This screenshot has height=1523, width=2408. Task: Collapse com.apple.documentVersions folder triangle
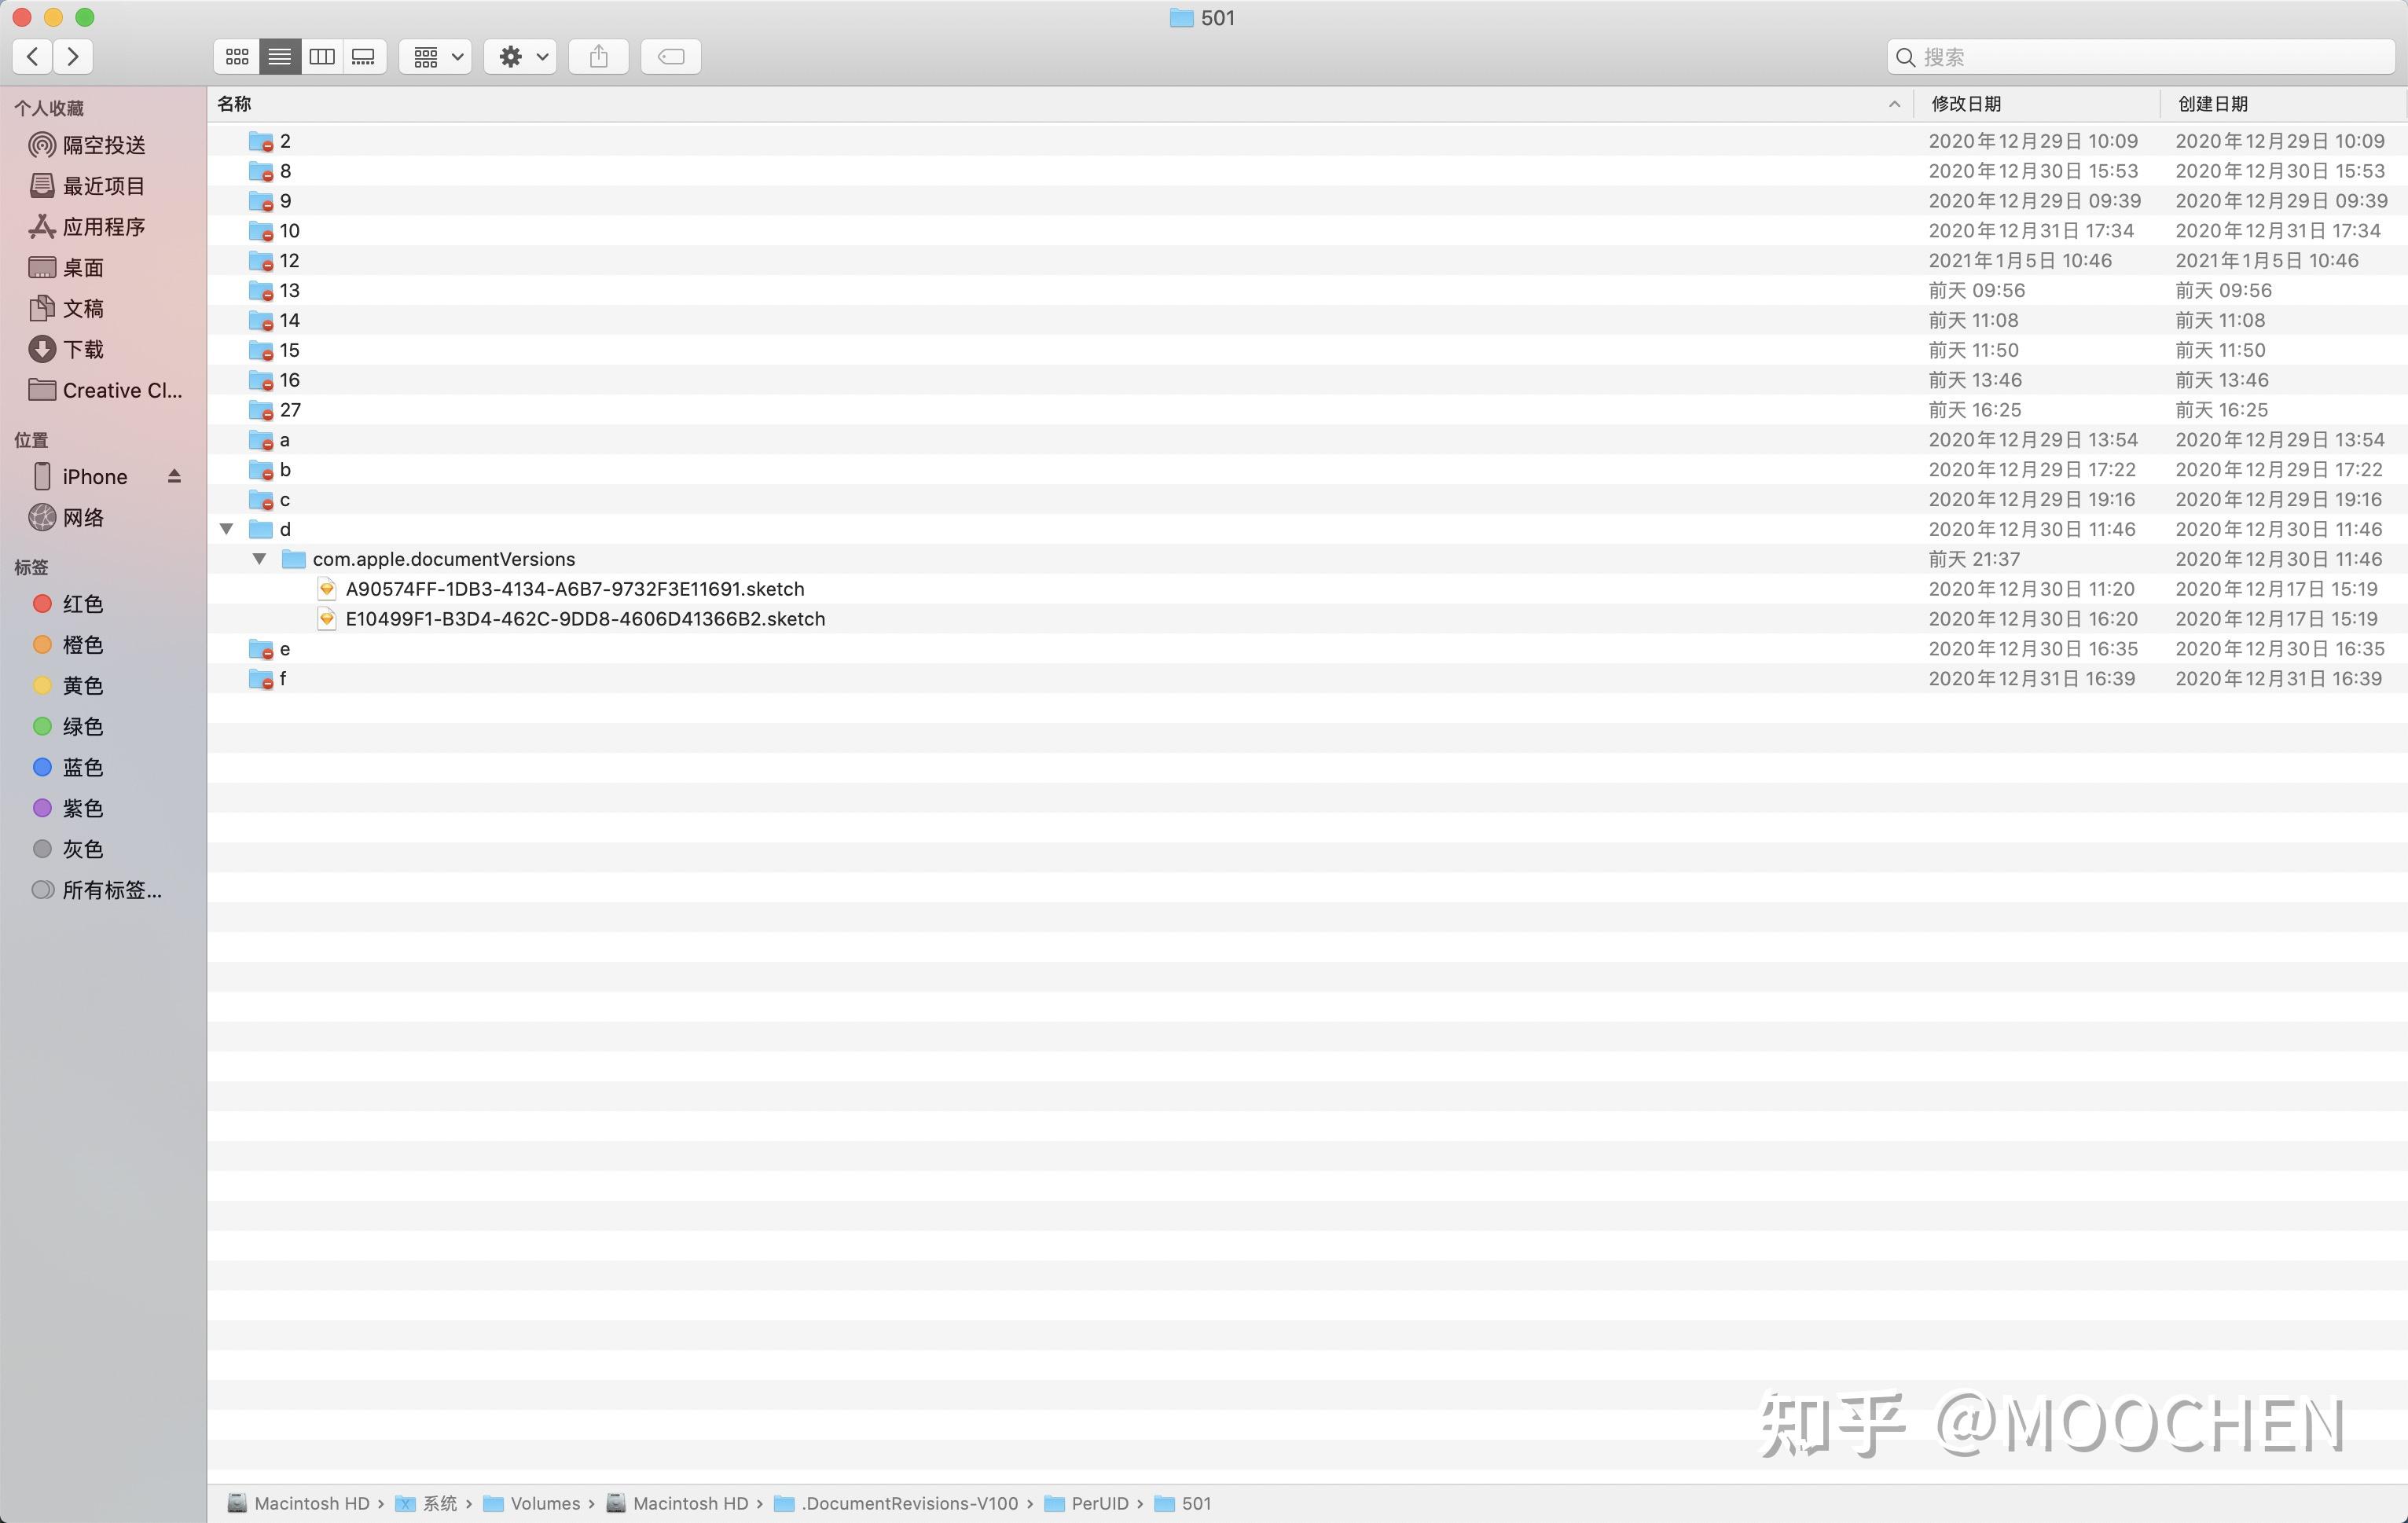pos(259,559)
